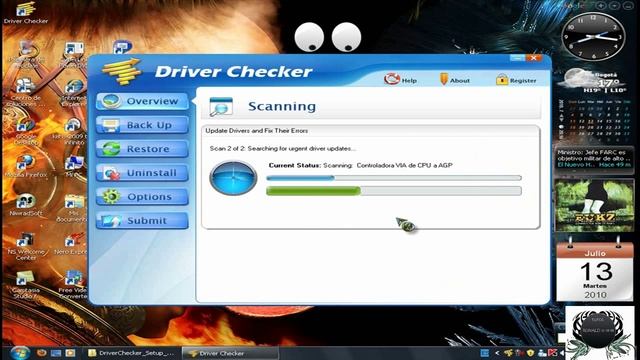
Task: Click the Help lifebuoy icon
Action: (392, 78)
